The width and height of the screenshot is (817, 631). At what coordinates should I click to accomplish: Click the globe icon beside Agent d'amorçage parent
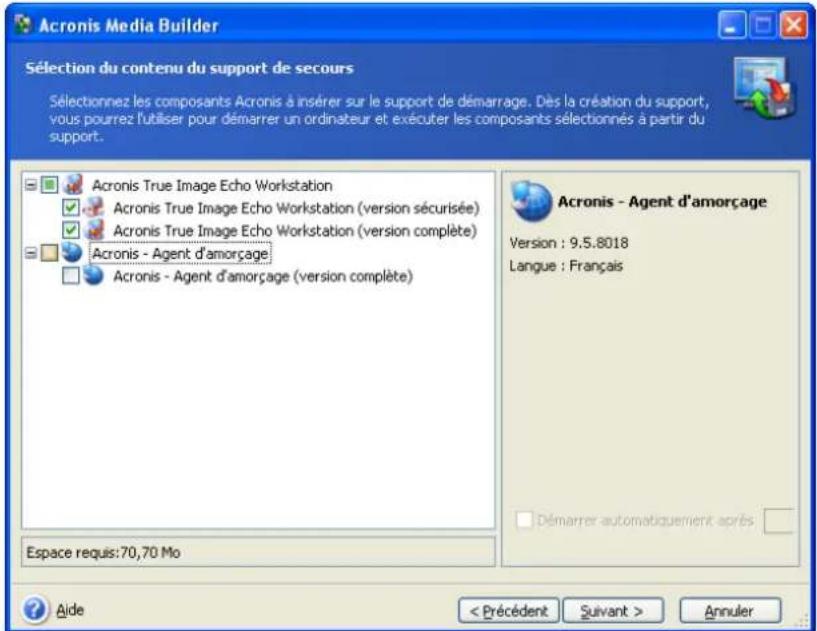pyautogui.click(x=72, y=253)
